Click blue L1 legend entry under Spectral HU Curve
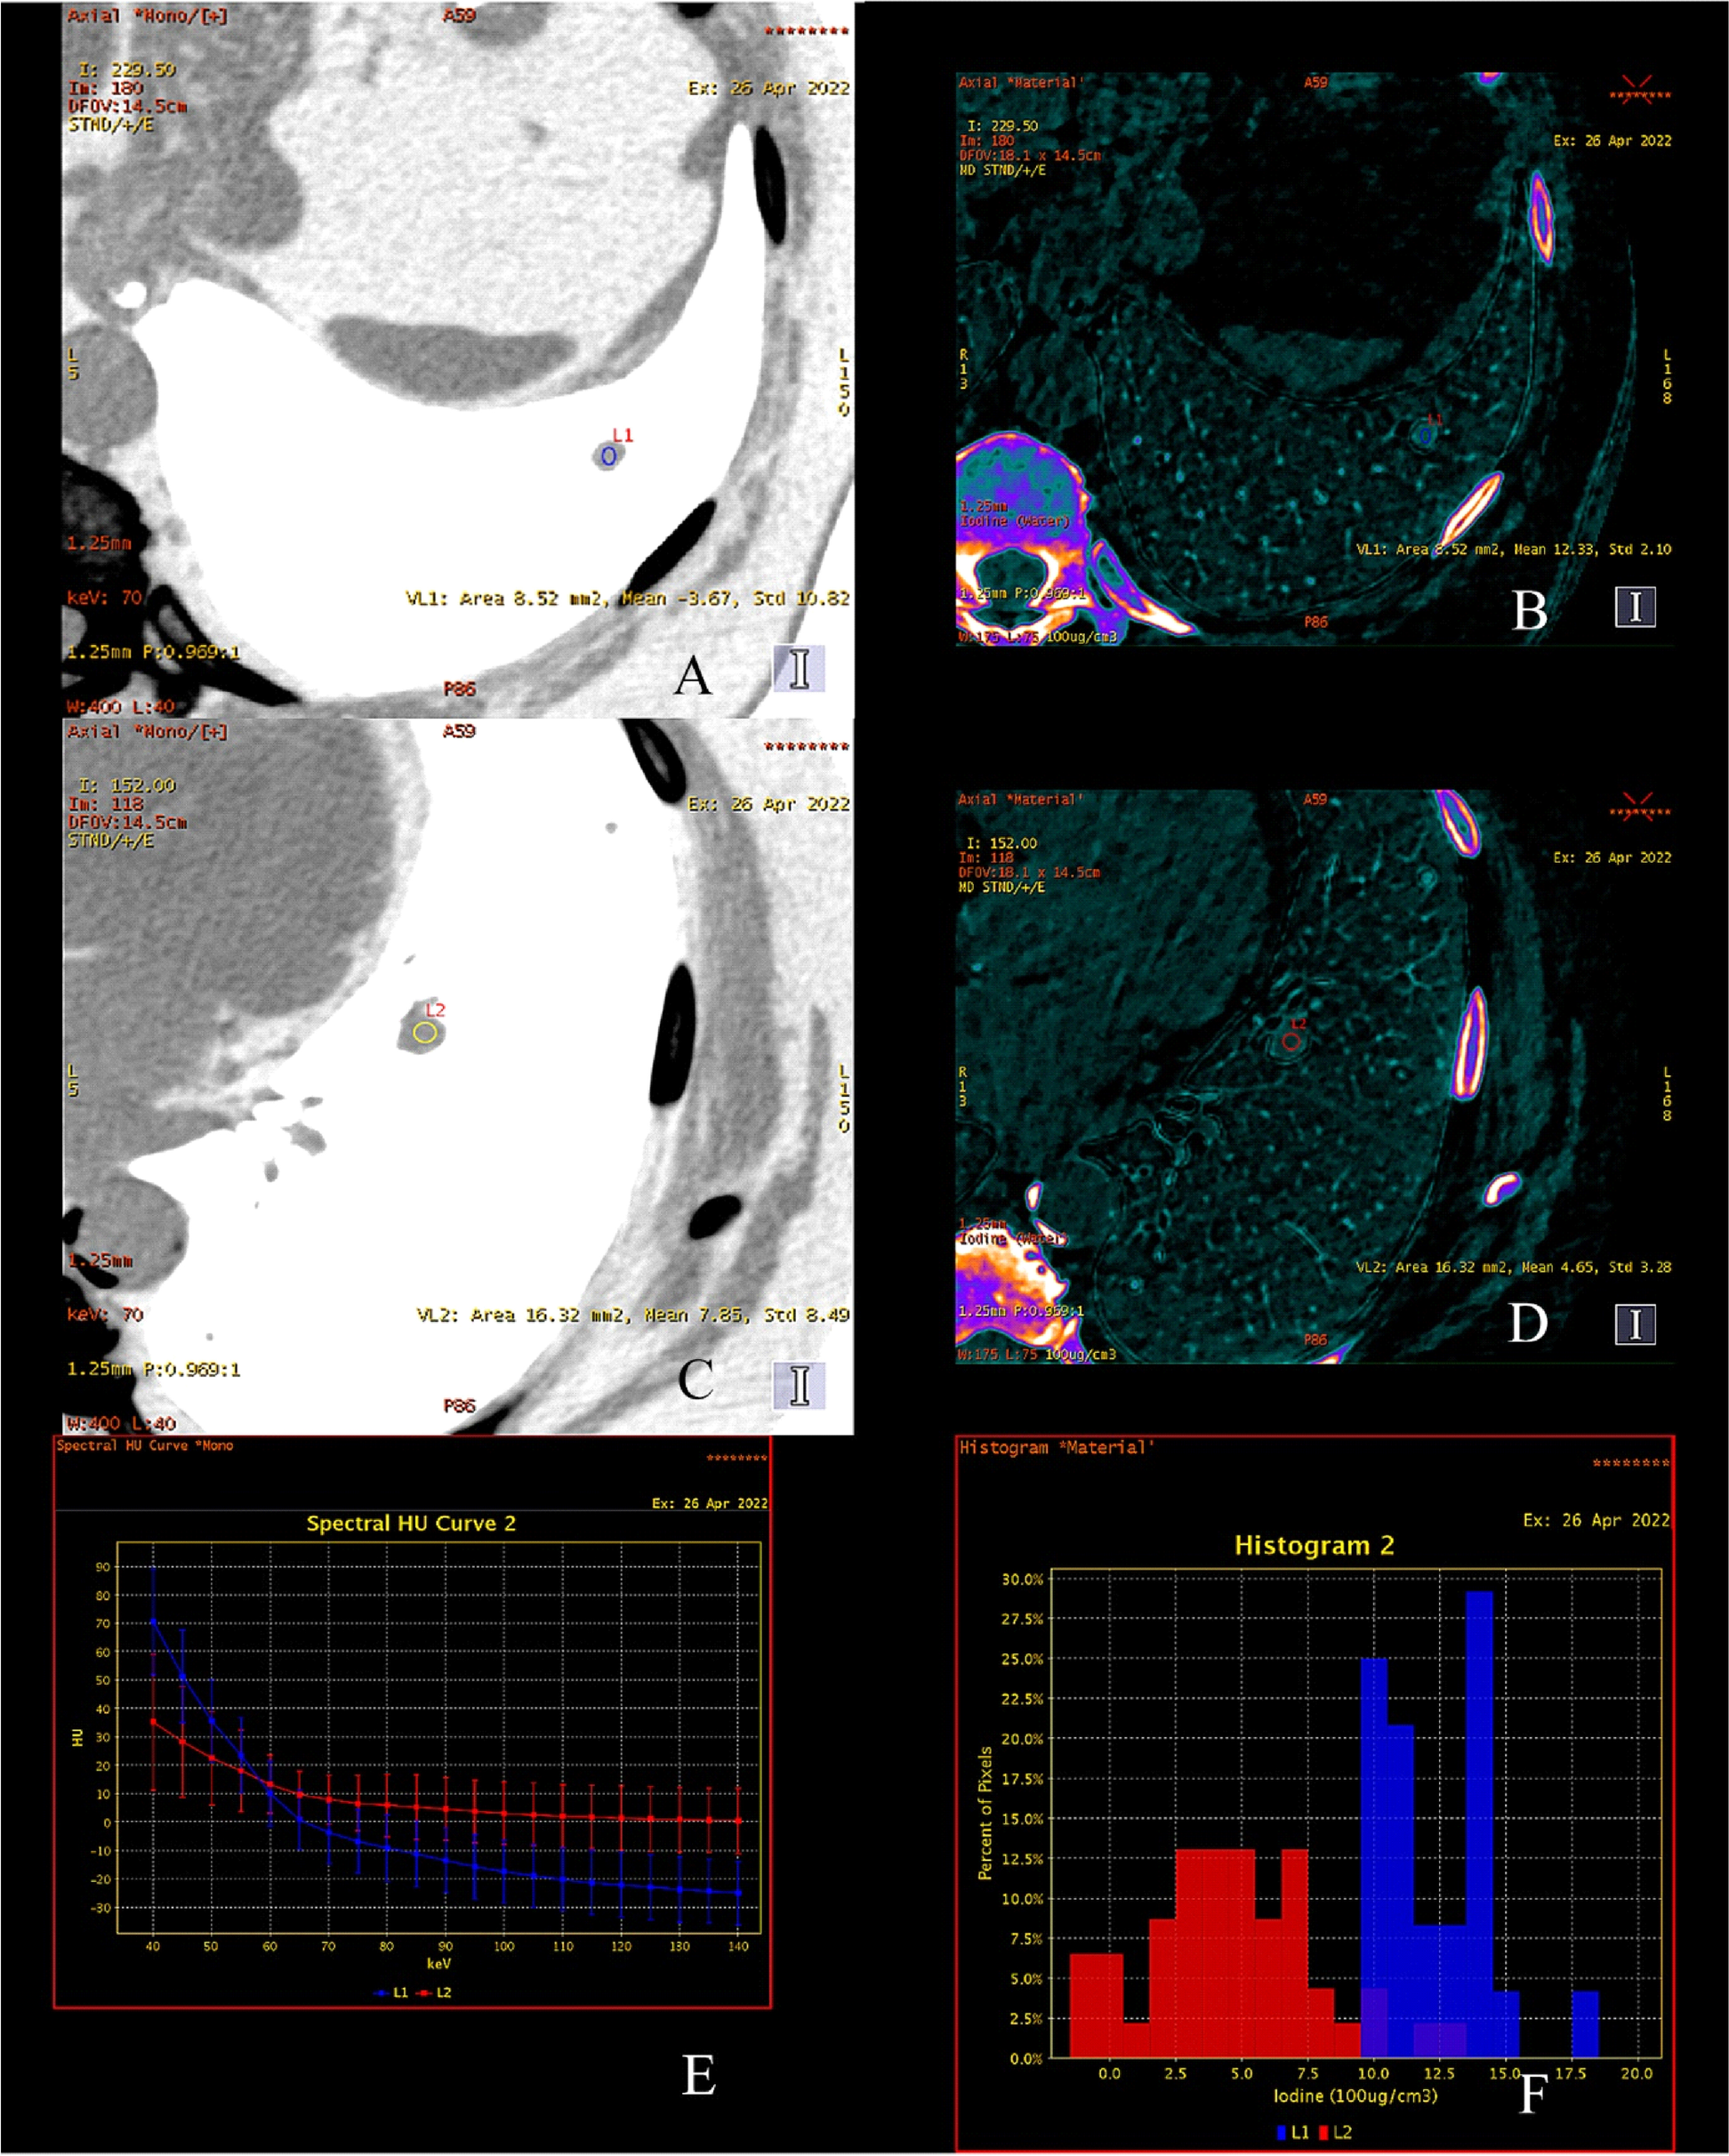Screen dimensions: 1729x2156 (x=392, y=1993)
